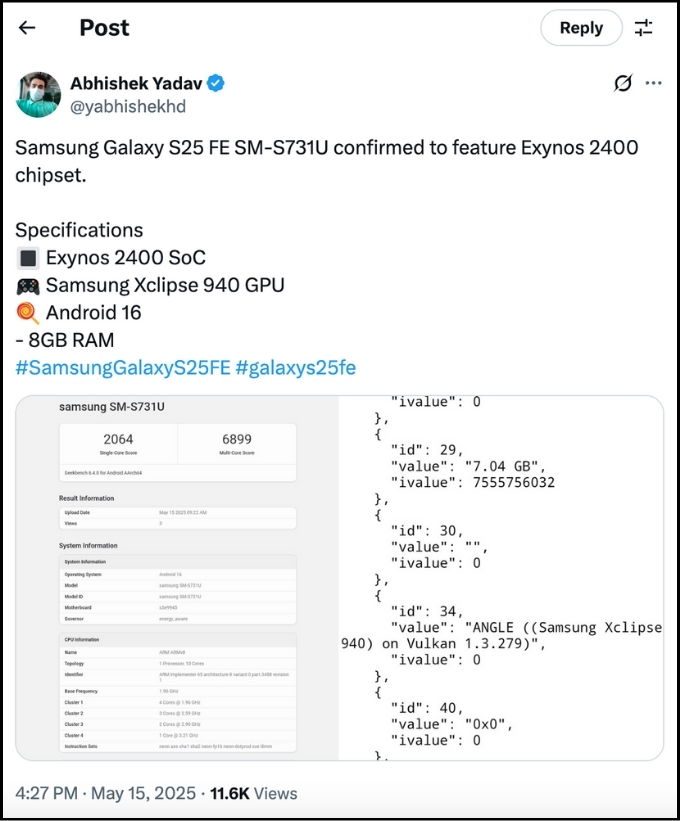Click the Post header title
This screenshot has width=680, height=821.
click(x=104, y=28)
